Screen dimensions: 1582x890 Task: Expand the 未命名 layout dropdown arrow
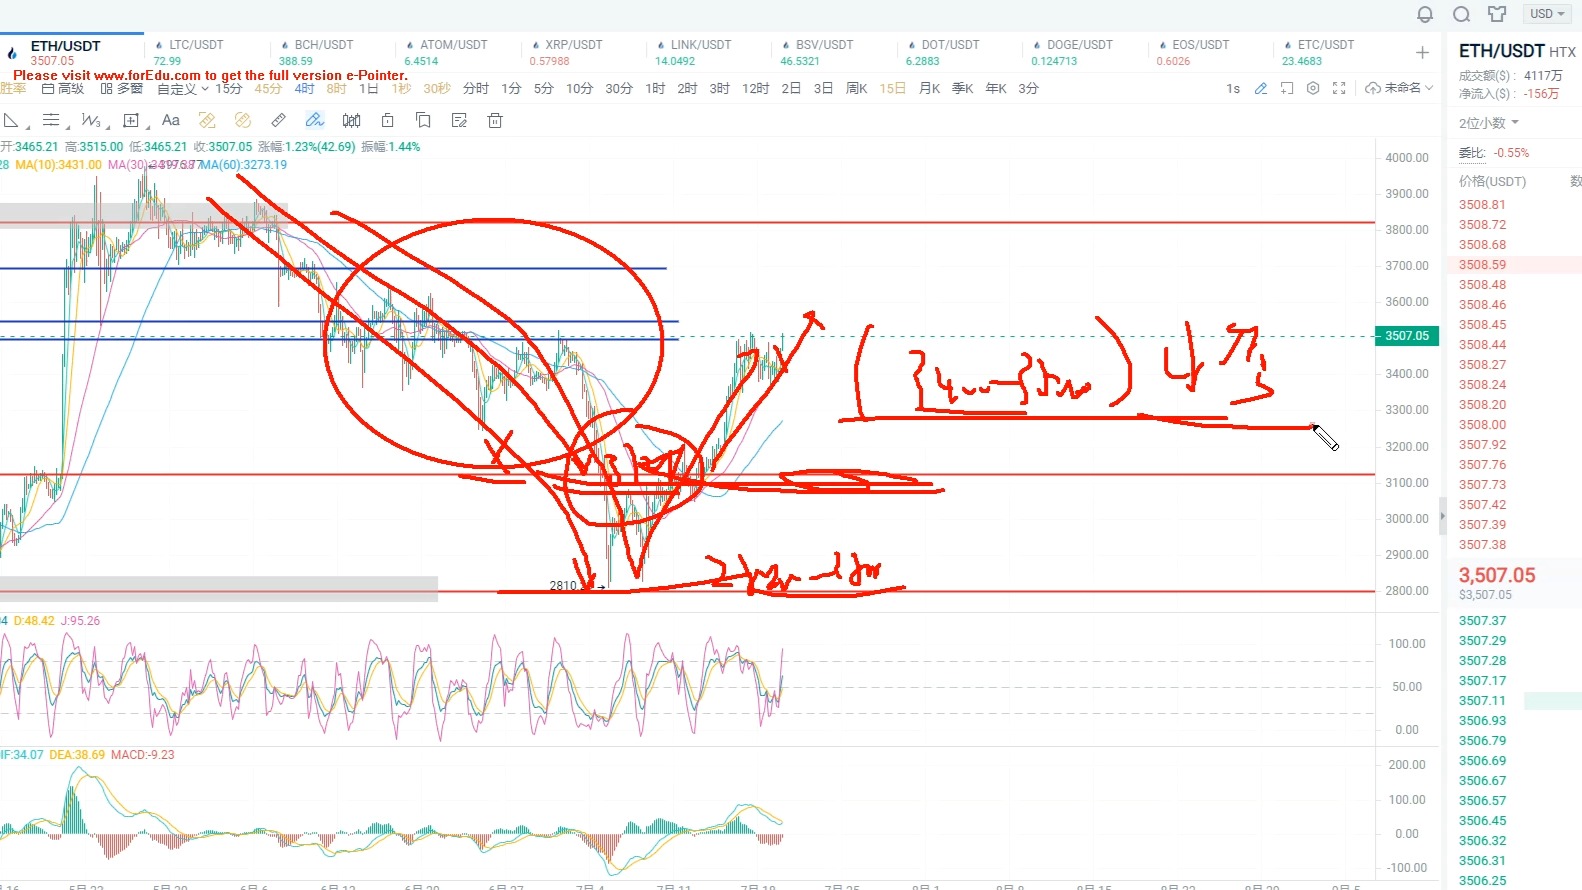coord(1429,89)
